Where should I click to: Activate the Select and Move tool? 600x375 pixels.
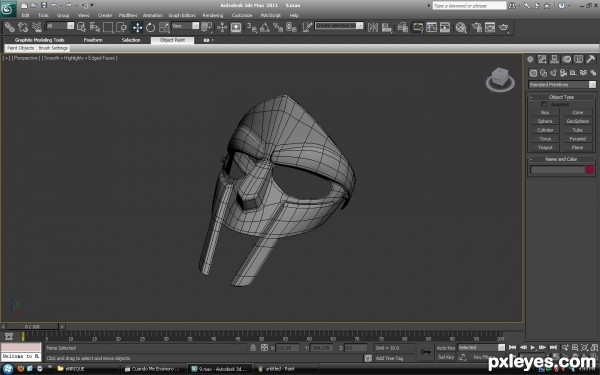point(137,27)
